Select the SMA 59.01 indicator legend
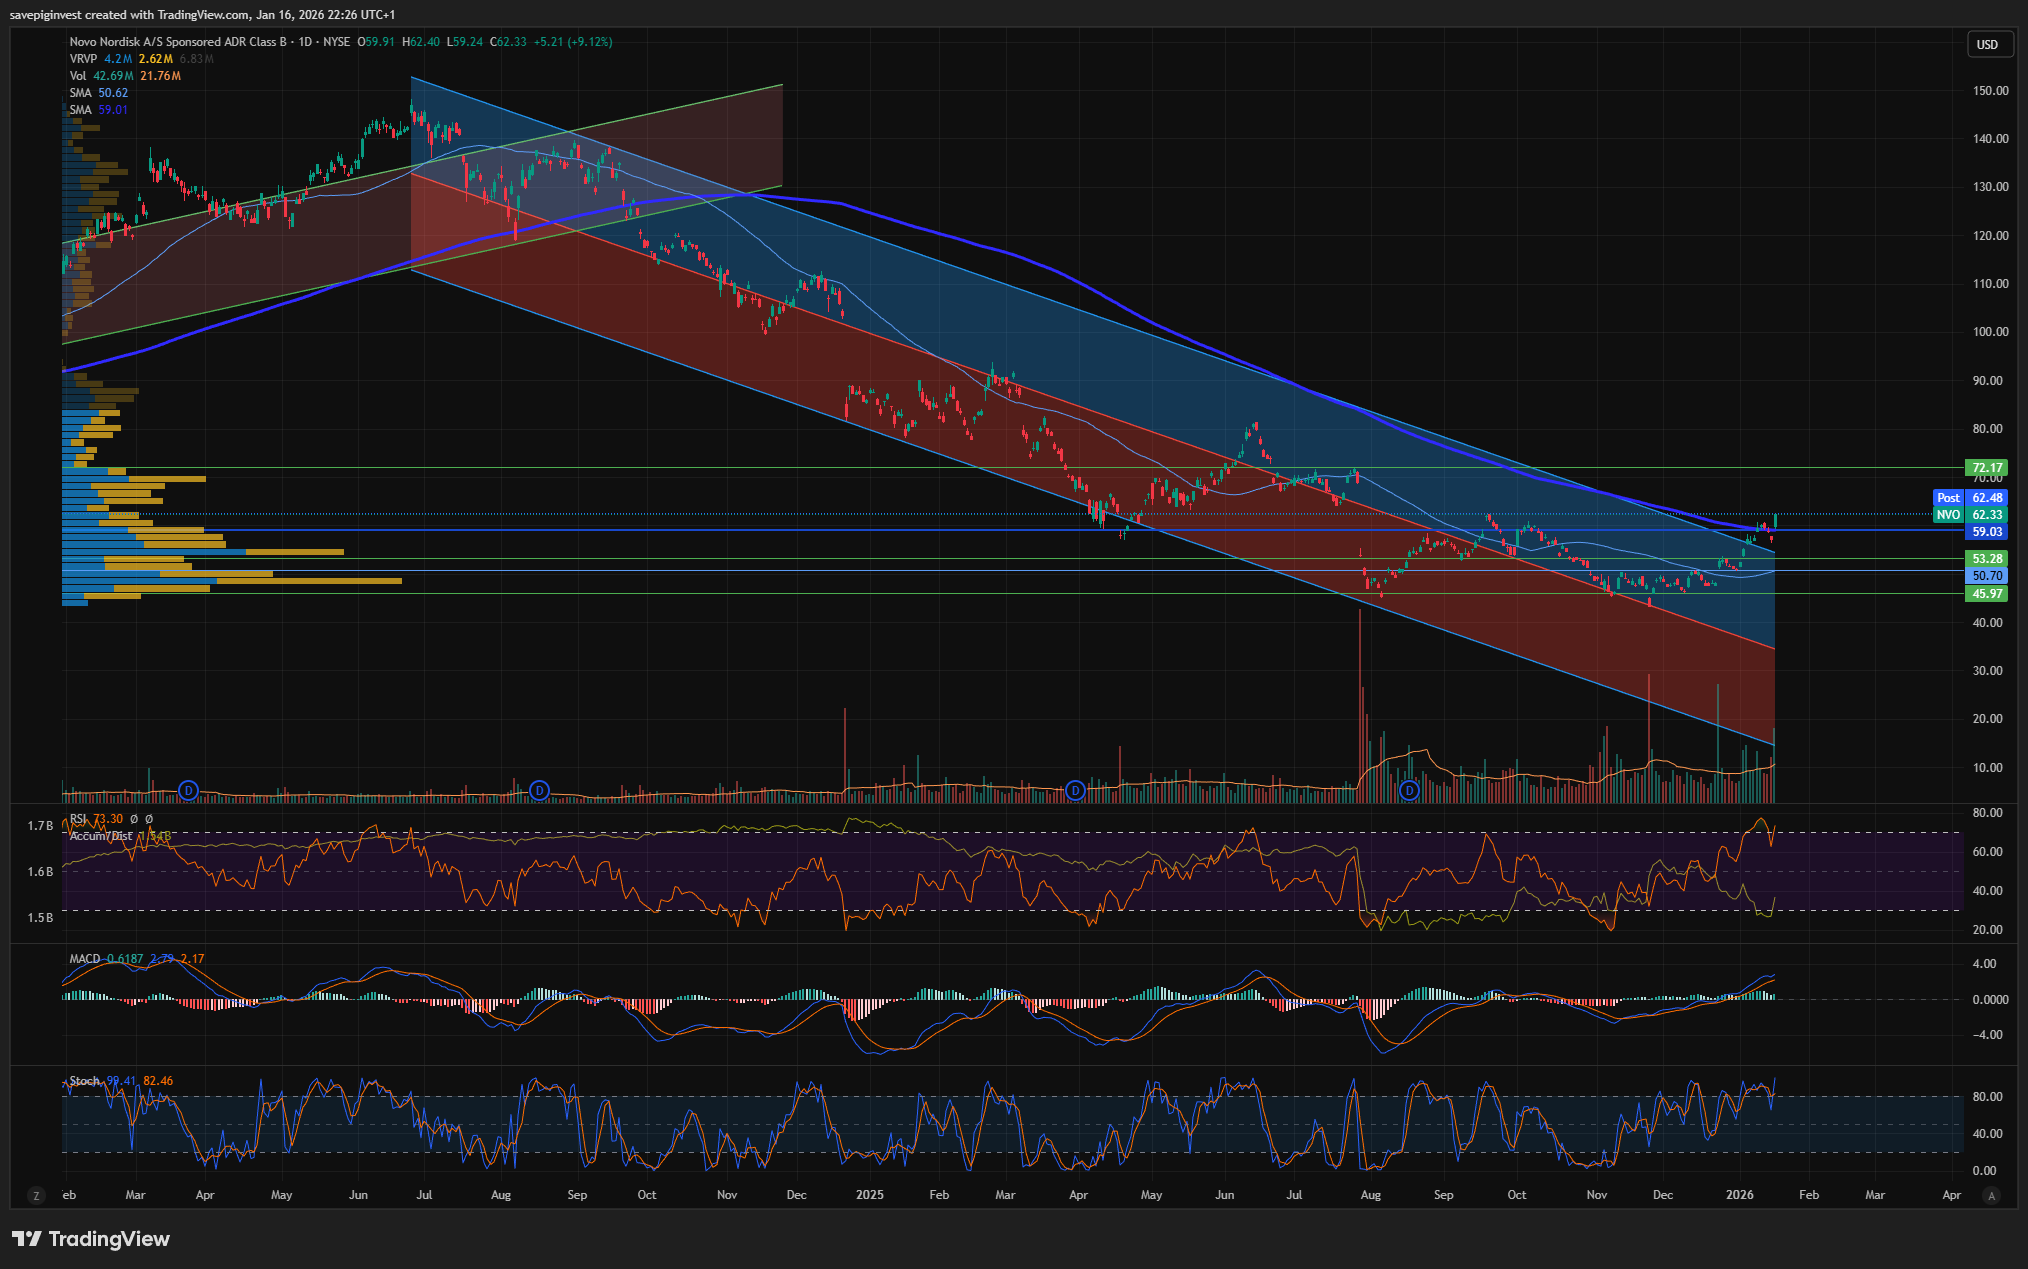Viewport: 2028px width, 1269px height. [x=81, y=110]
